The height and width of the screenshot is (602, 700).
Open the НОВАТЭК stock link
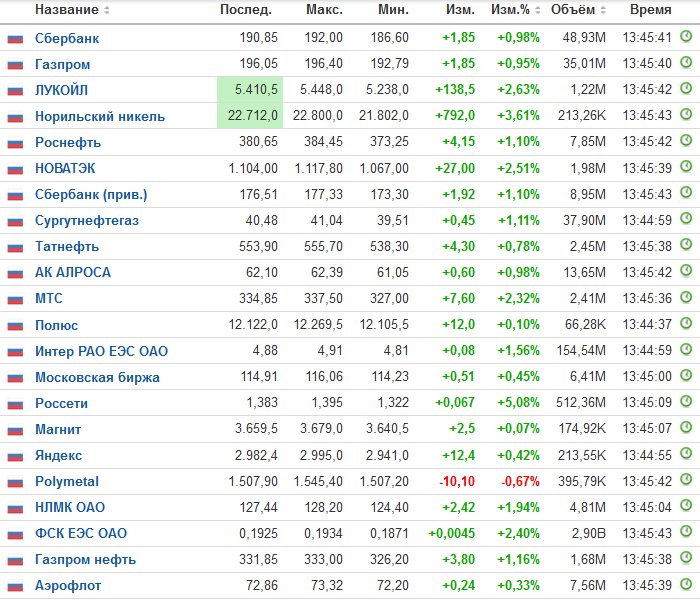pyautogui.click(x=65, y=168)
